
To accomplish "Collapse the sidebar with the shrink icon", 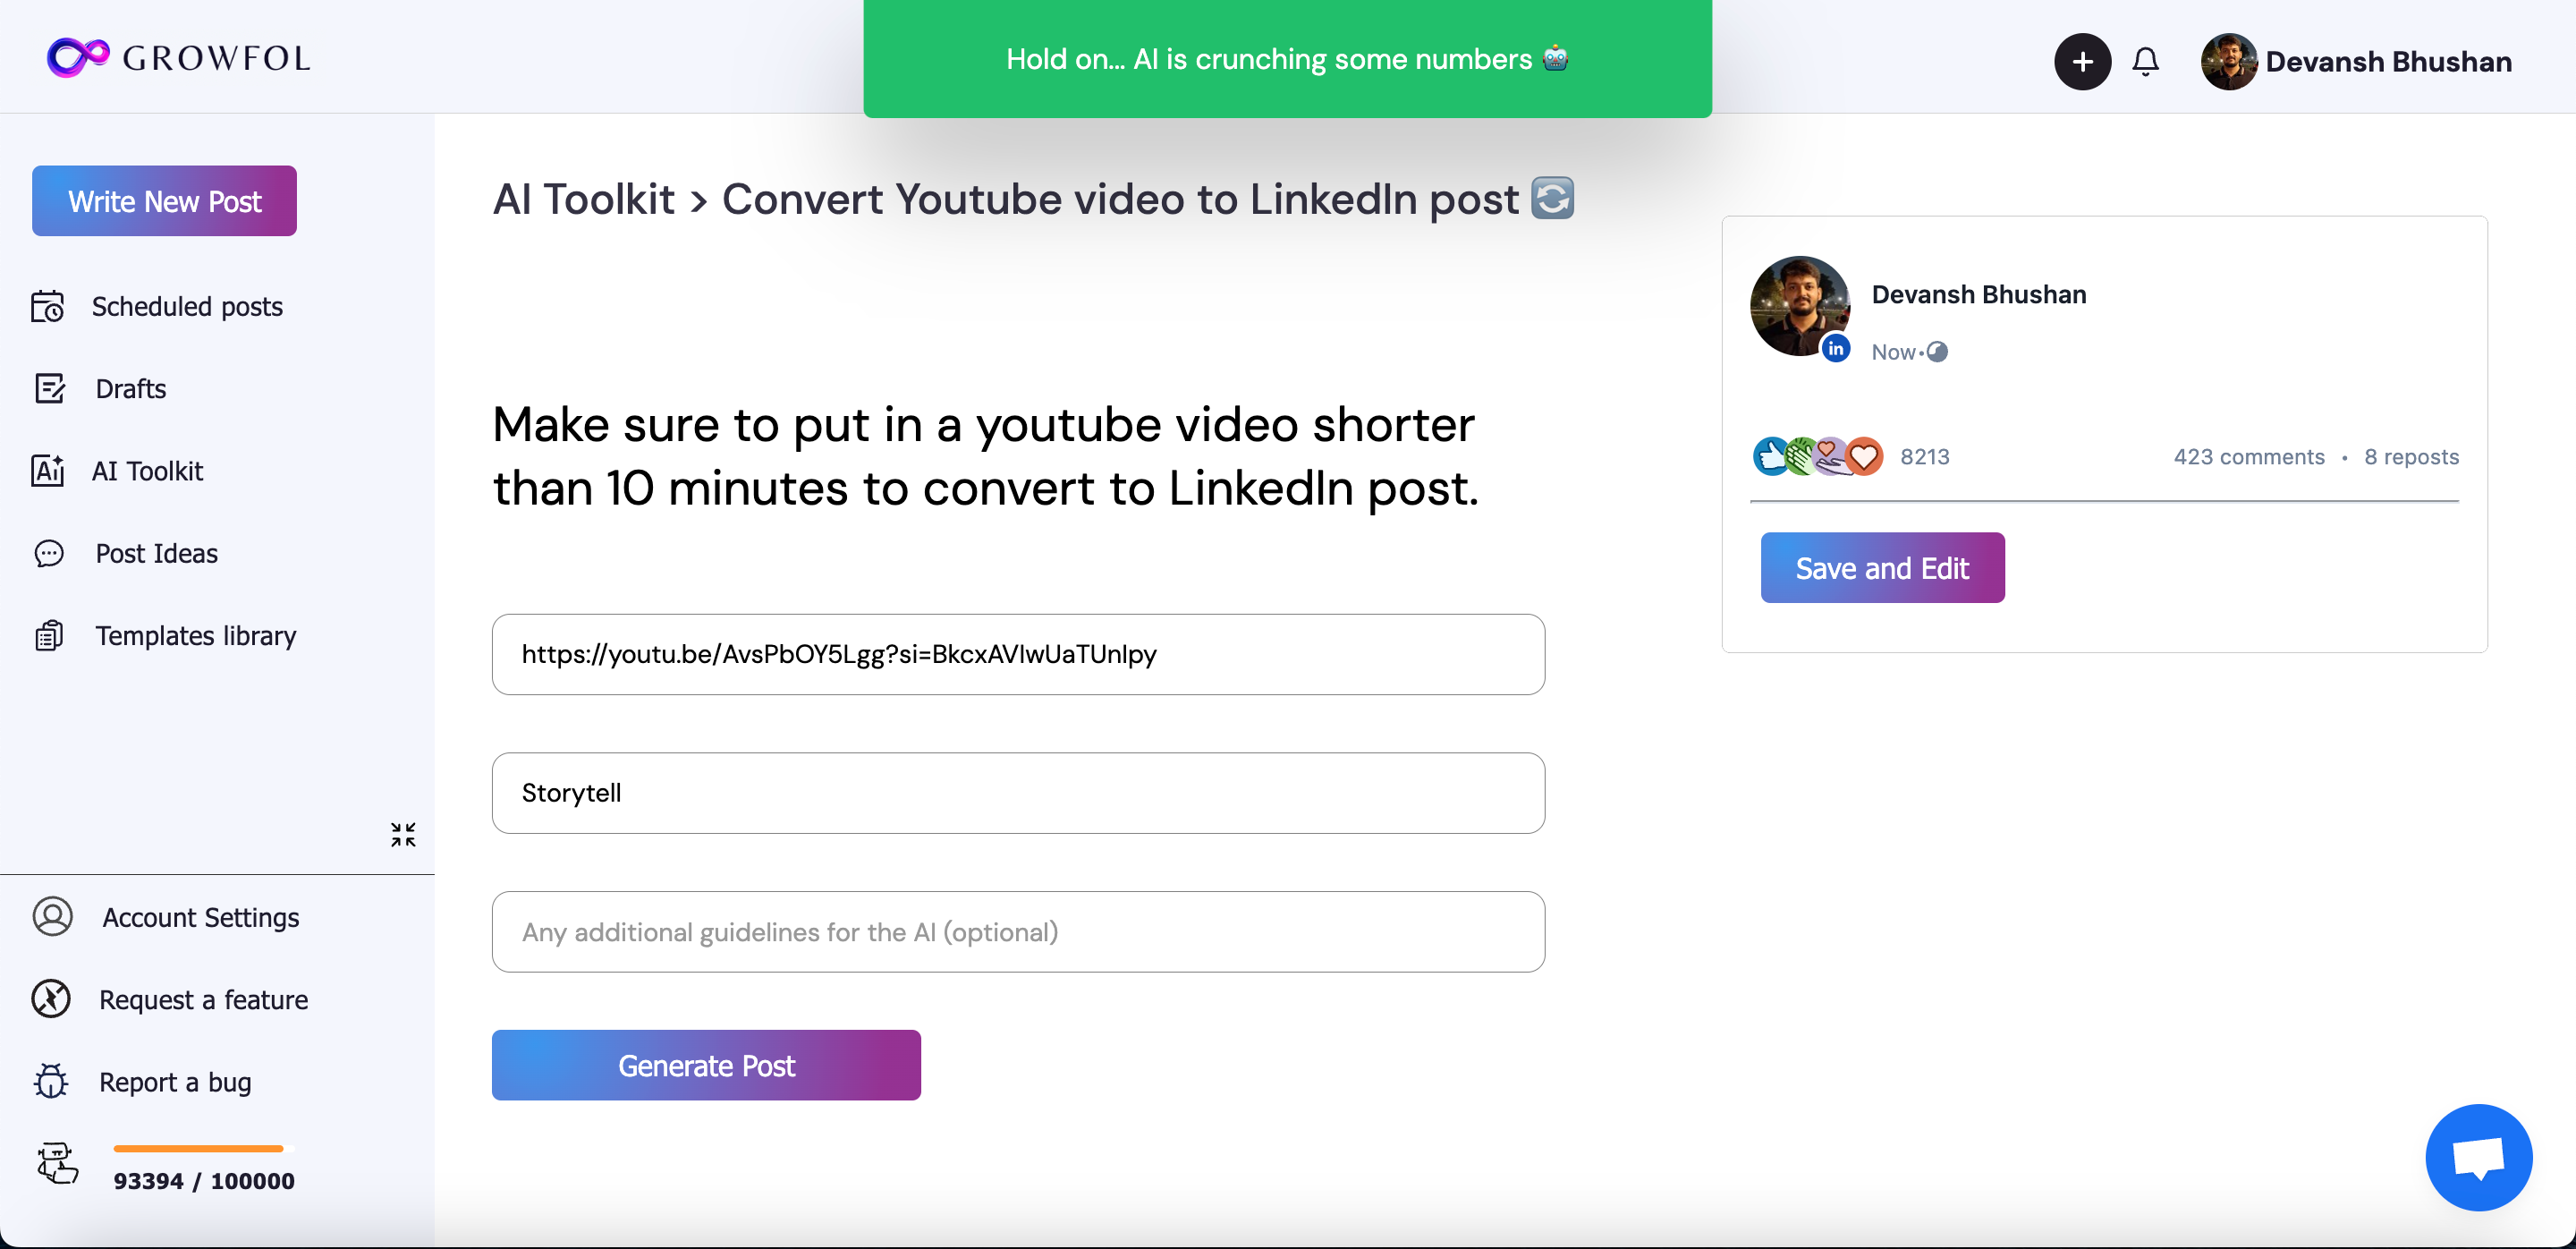I will (403, 834).
